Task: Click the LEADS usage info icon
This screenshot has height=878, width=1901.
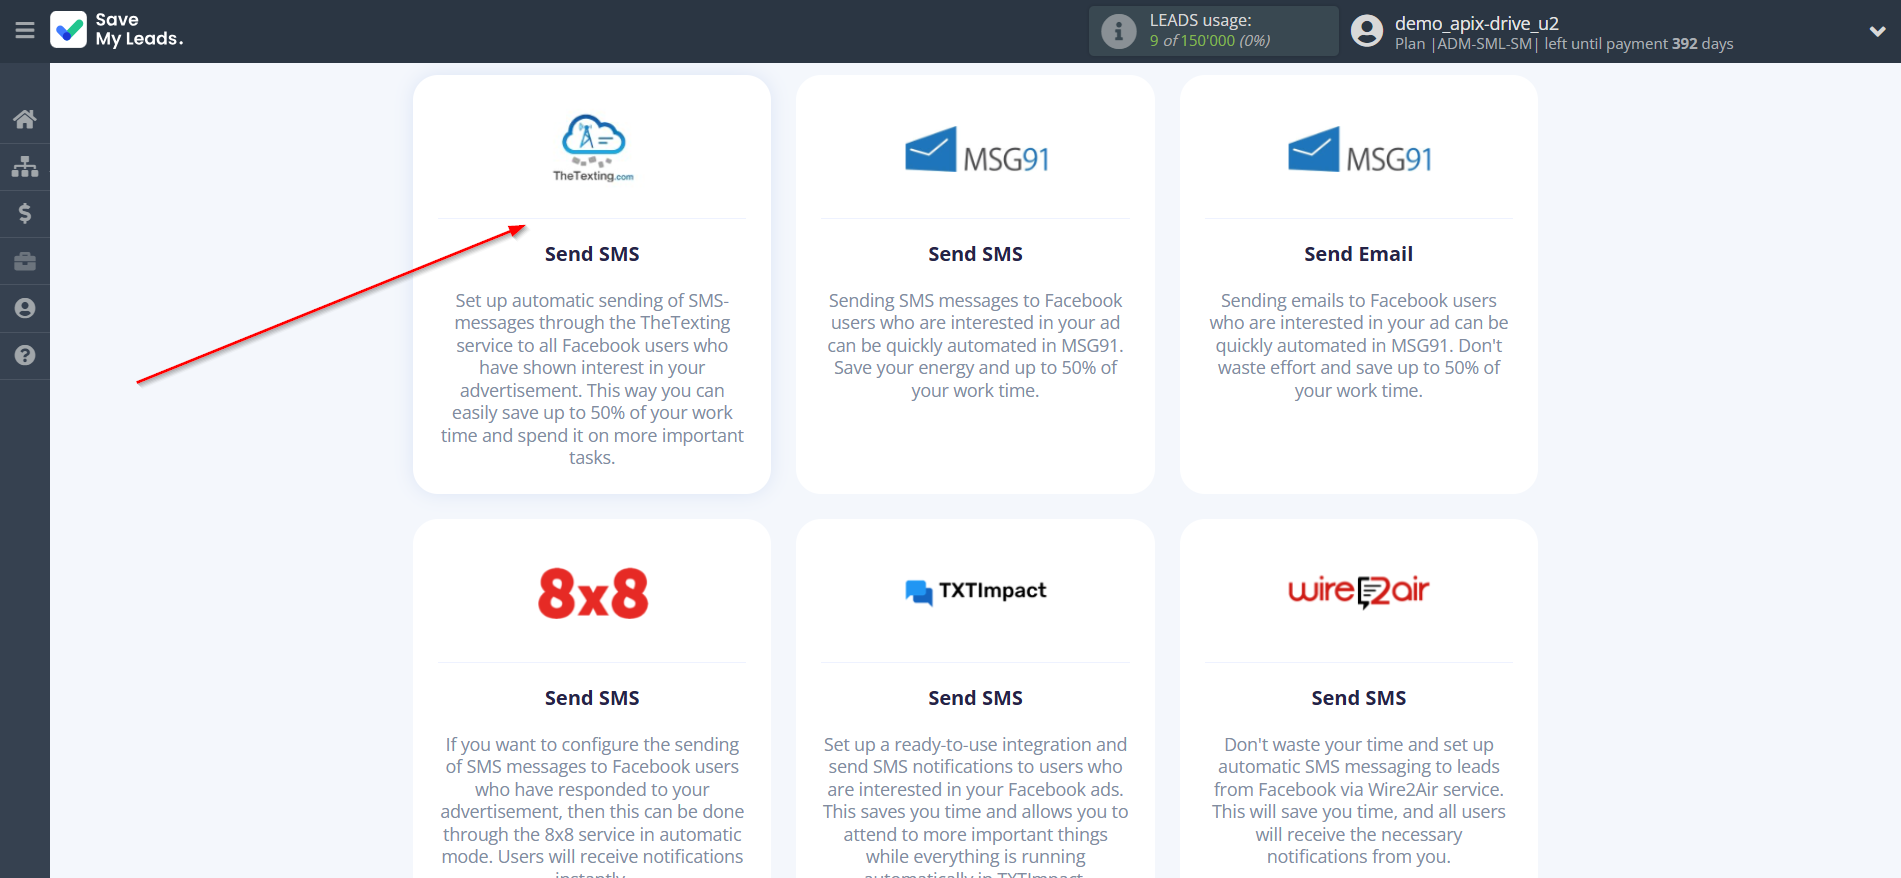Action: pos(1118,31)
